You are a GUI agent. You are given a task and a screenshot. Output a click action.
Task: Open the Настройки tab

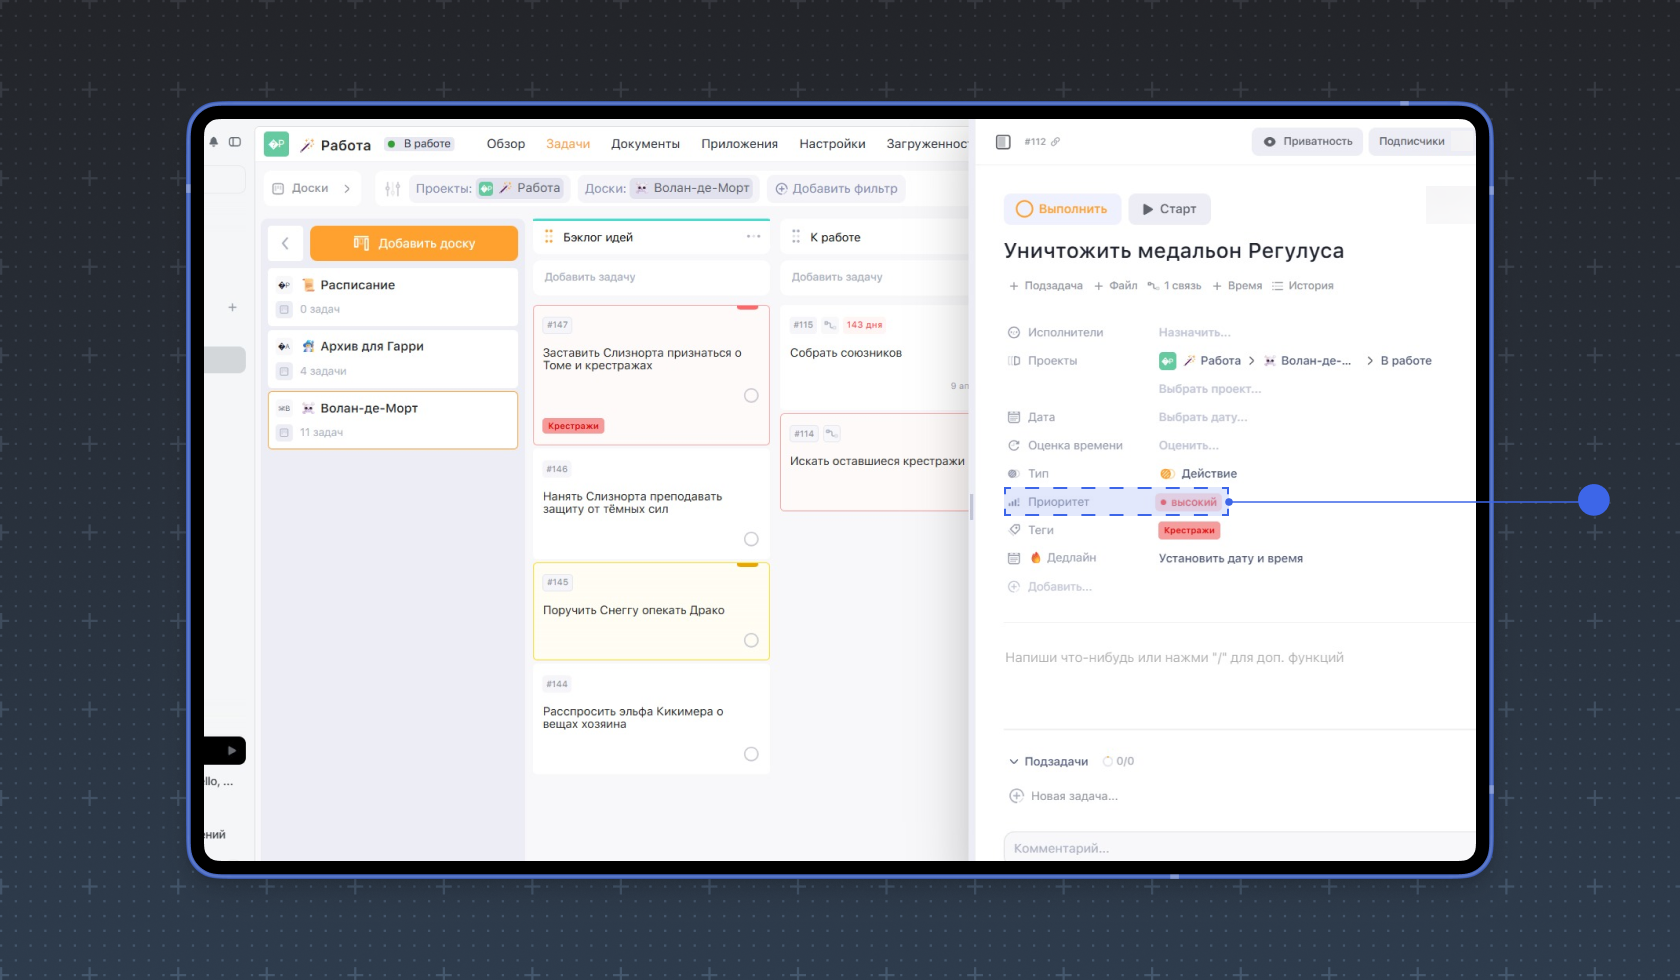click(832, 144)
